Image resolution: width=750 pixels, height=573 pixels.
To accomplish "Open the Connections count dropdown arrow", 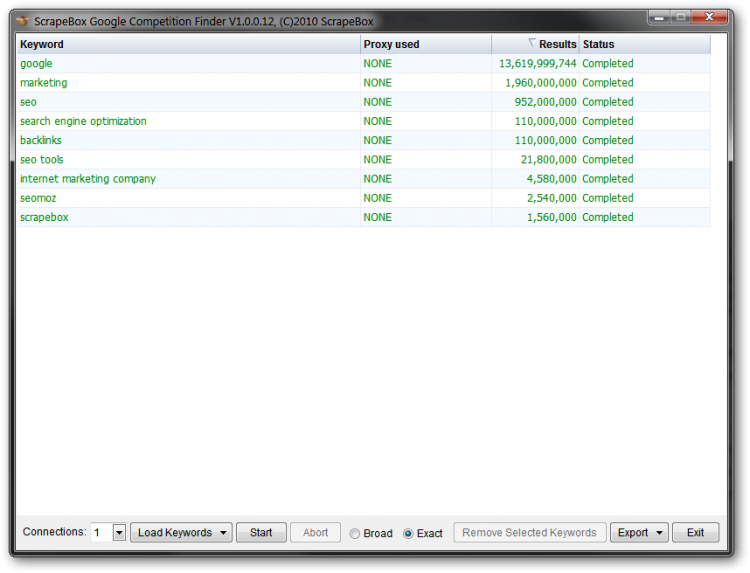I will click(119, 532).
